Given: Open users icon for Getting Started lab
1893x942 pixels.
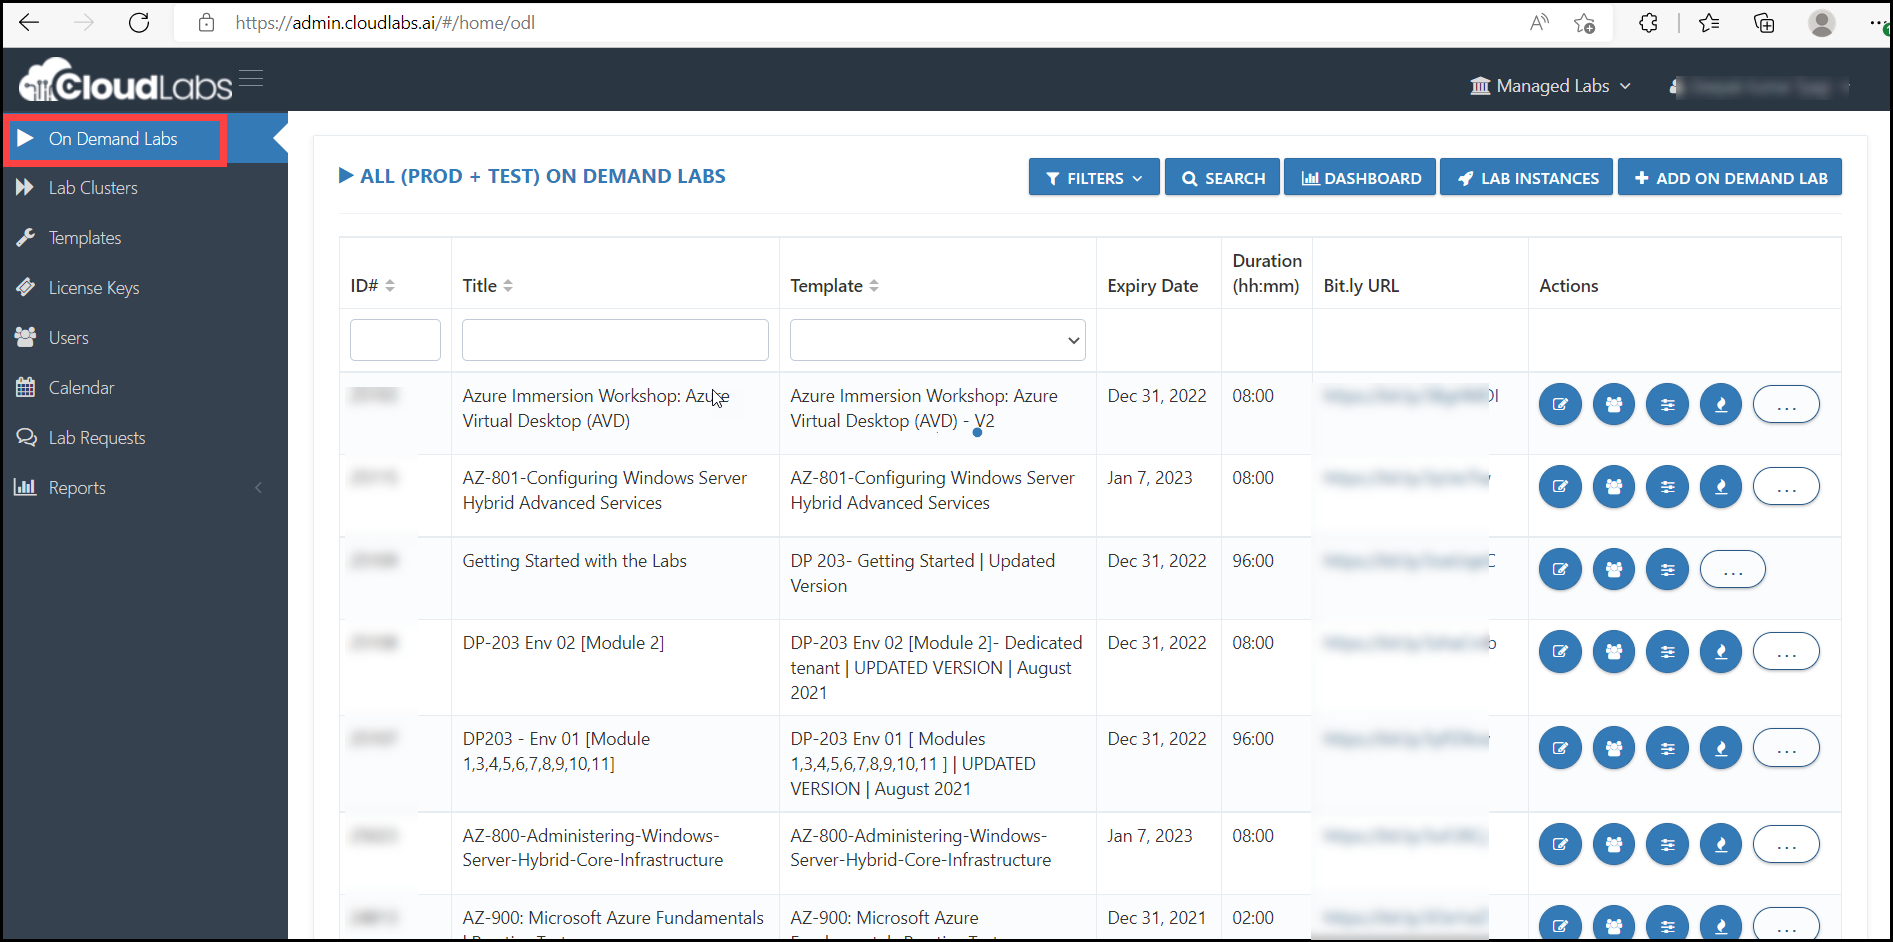Looking at the screenshot, I should [1614, 570].
